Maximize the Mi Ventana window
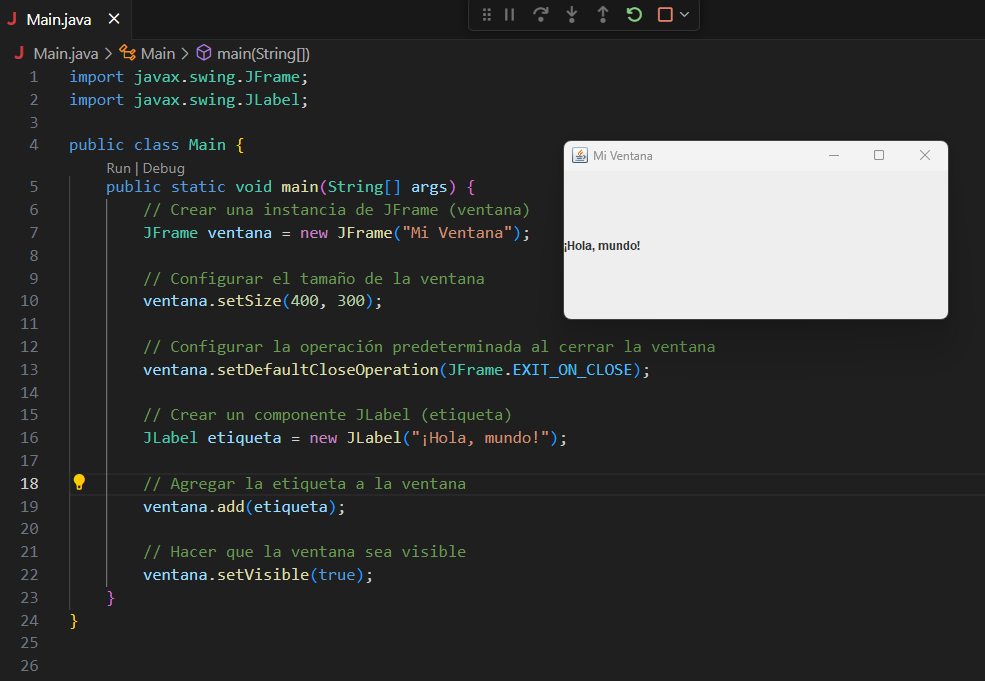Screen dimensions: 985x681 (x=879, y=155)
